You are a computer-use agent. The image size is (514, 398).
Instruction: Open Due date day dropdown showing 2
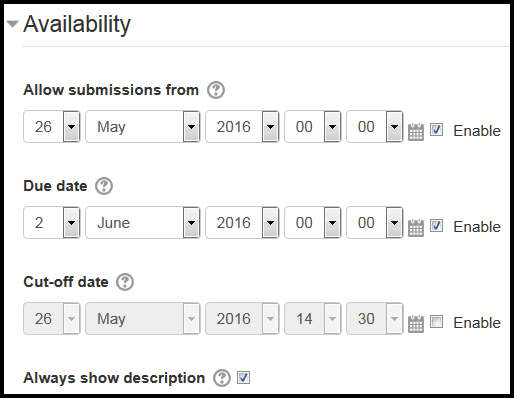click(x=52, y=223)
